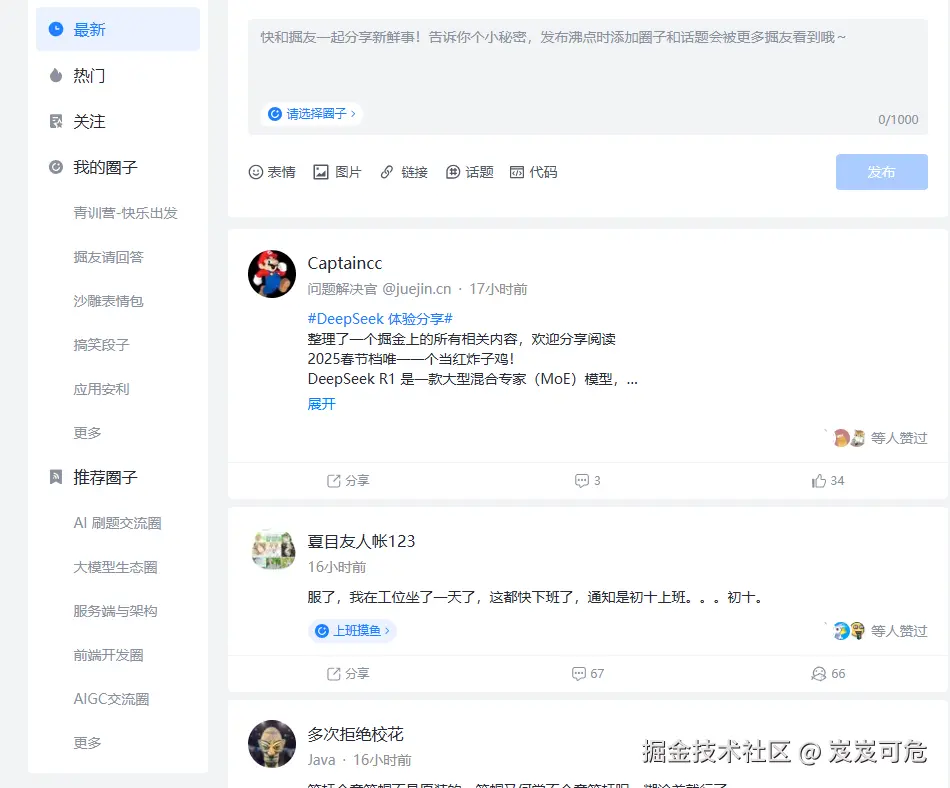Switch to the 关注 feed
Image resolution: width=950 pixels, height=788 pixels.
tap(89, 121)
